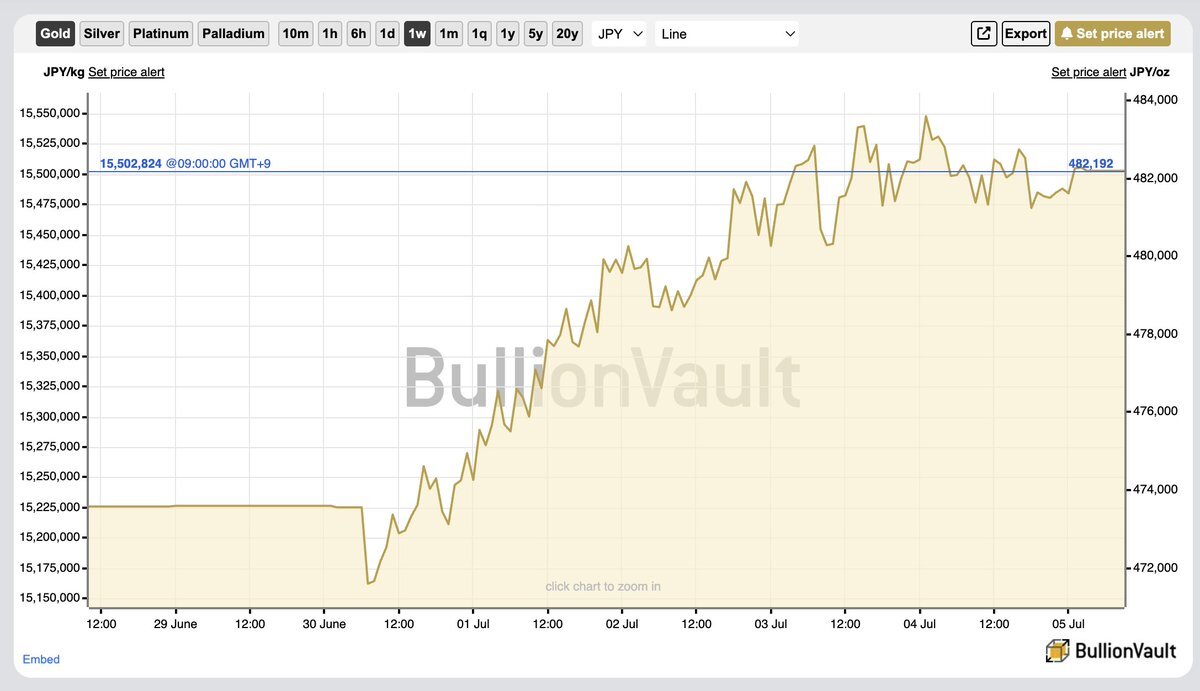
Task: Click the current price label 482,192
Action: click(x=1091, y=163)
